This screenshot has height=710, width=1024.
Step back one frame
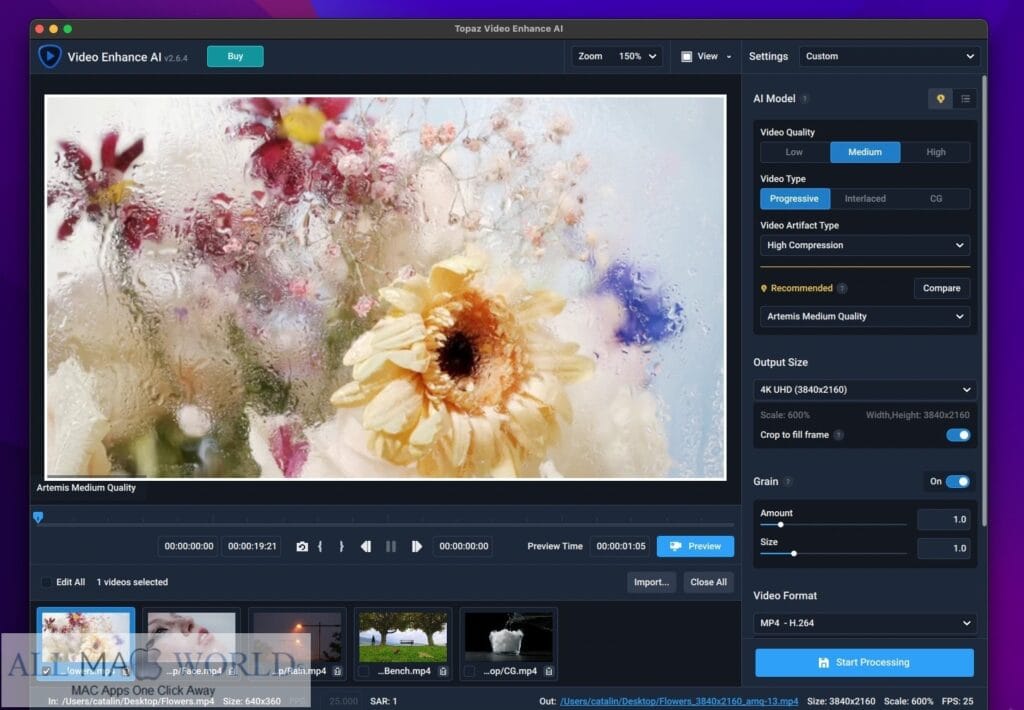tap(366, 546)
